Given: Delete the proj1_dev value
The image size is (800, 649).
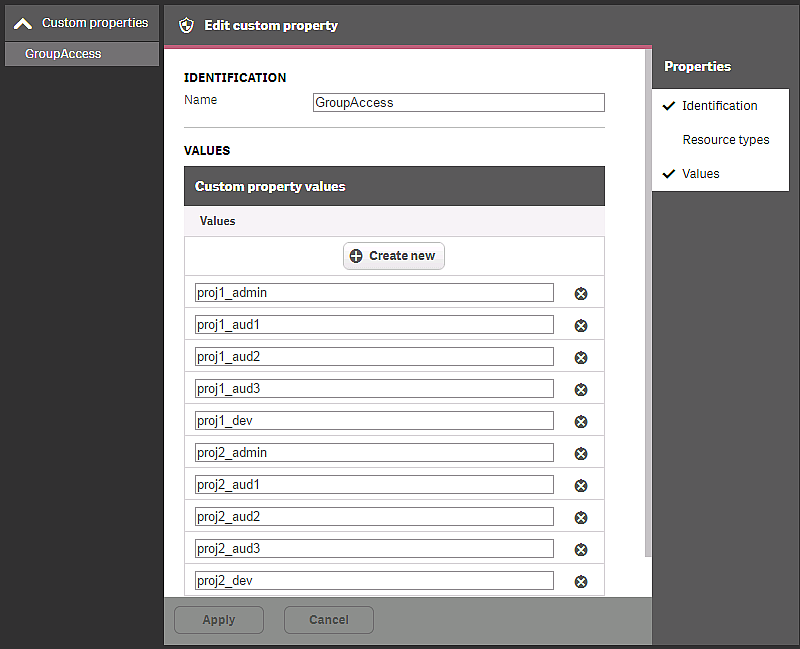Looking at the screenshot, I should (581, 420).
